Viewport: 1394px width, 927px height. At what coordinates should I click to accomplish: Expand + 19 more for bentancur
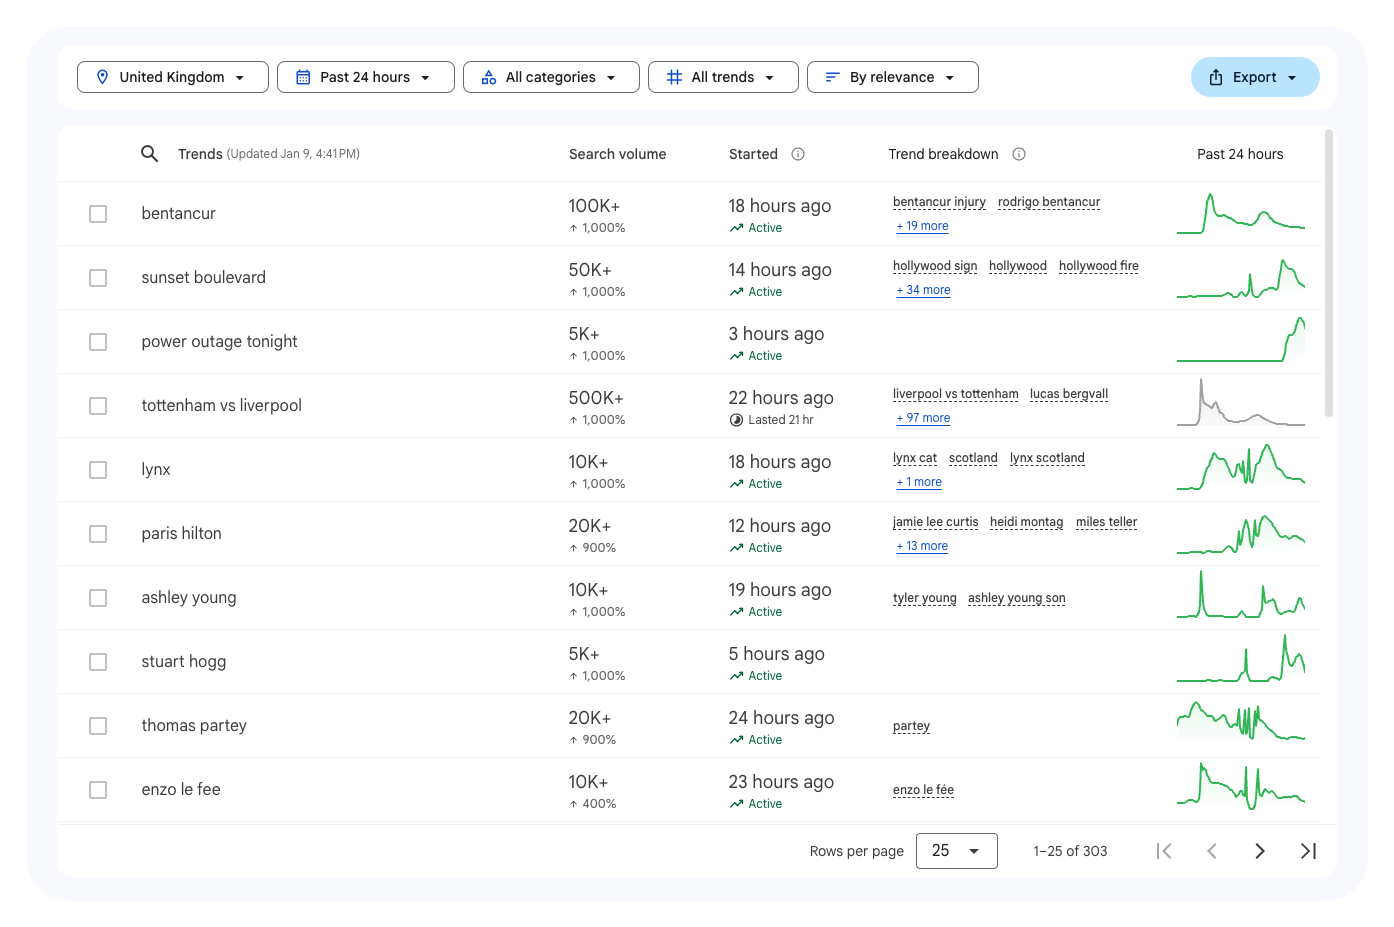tap(923, 226)
